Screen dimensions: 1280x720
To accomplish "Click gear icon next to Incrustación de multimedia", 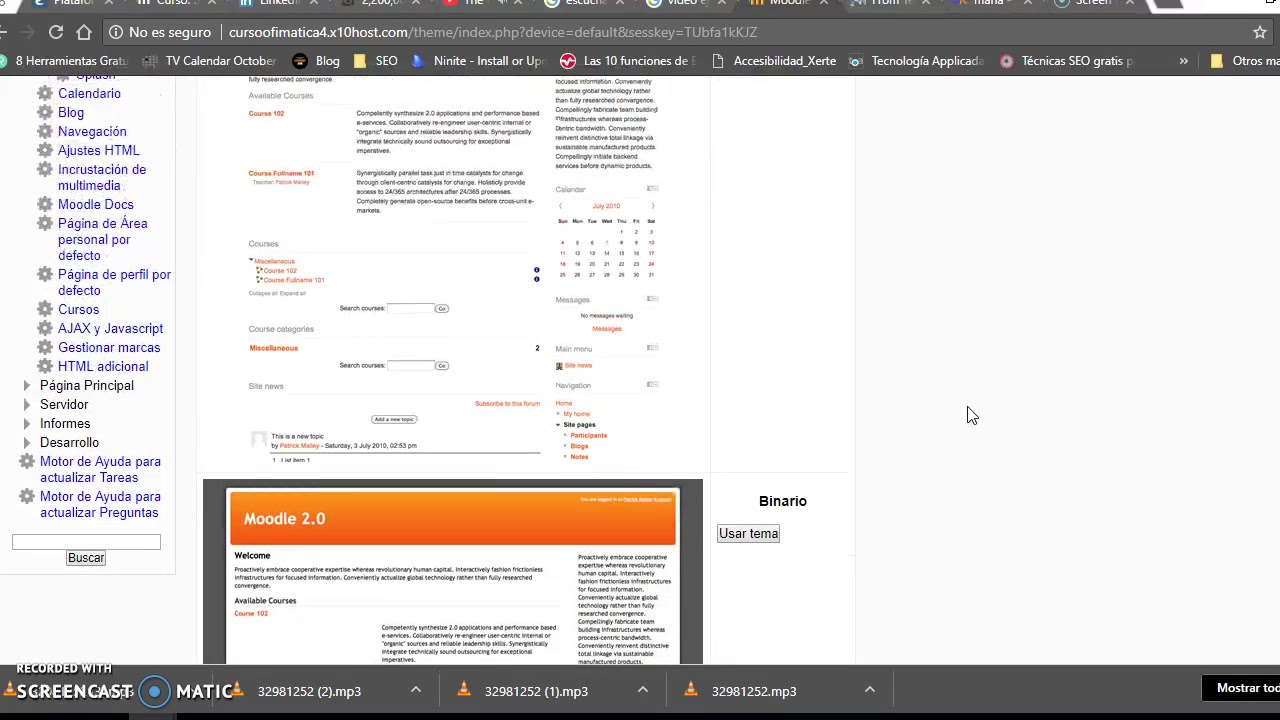I will click(x=45, y=169).
